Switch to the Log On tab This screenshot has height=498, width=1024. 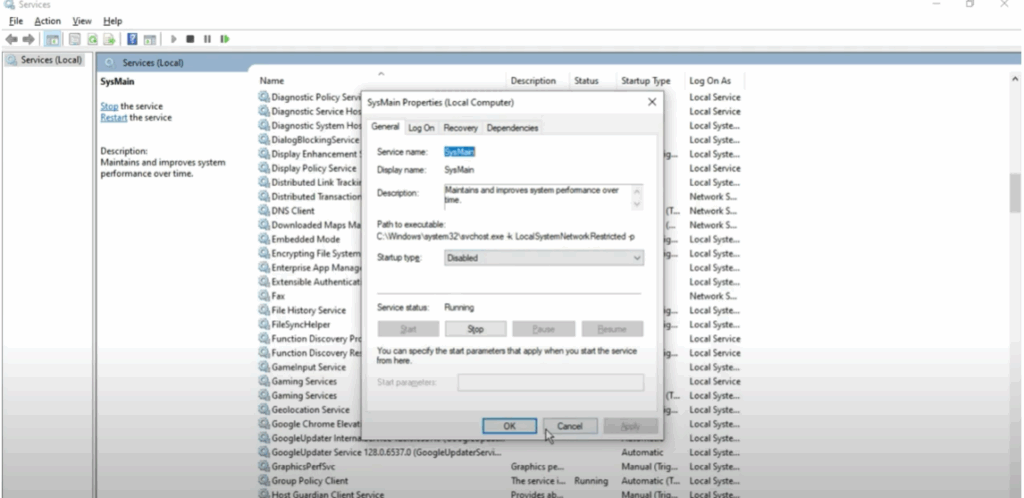pyautogui.click(x=421, y=128)
